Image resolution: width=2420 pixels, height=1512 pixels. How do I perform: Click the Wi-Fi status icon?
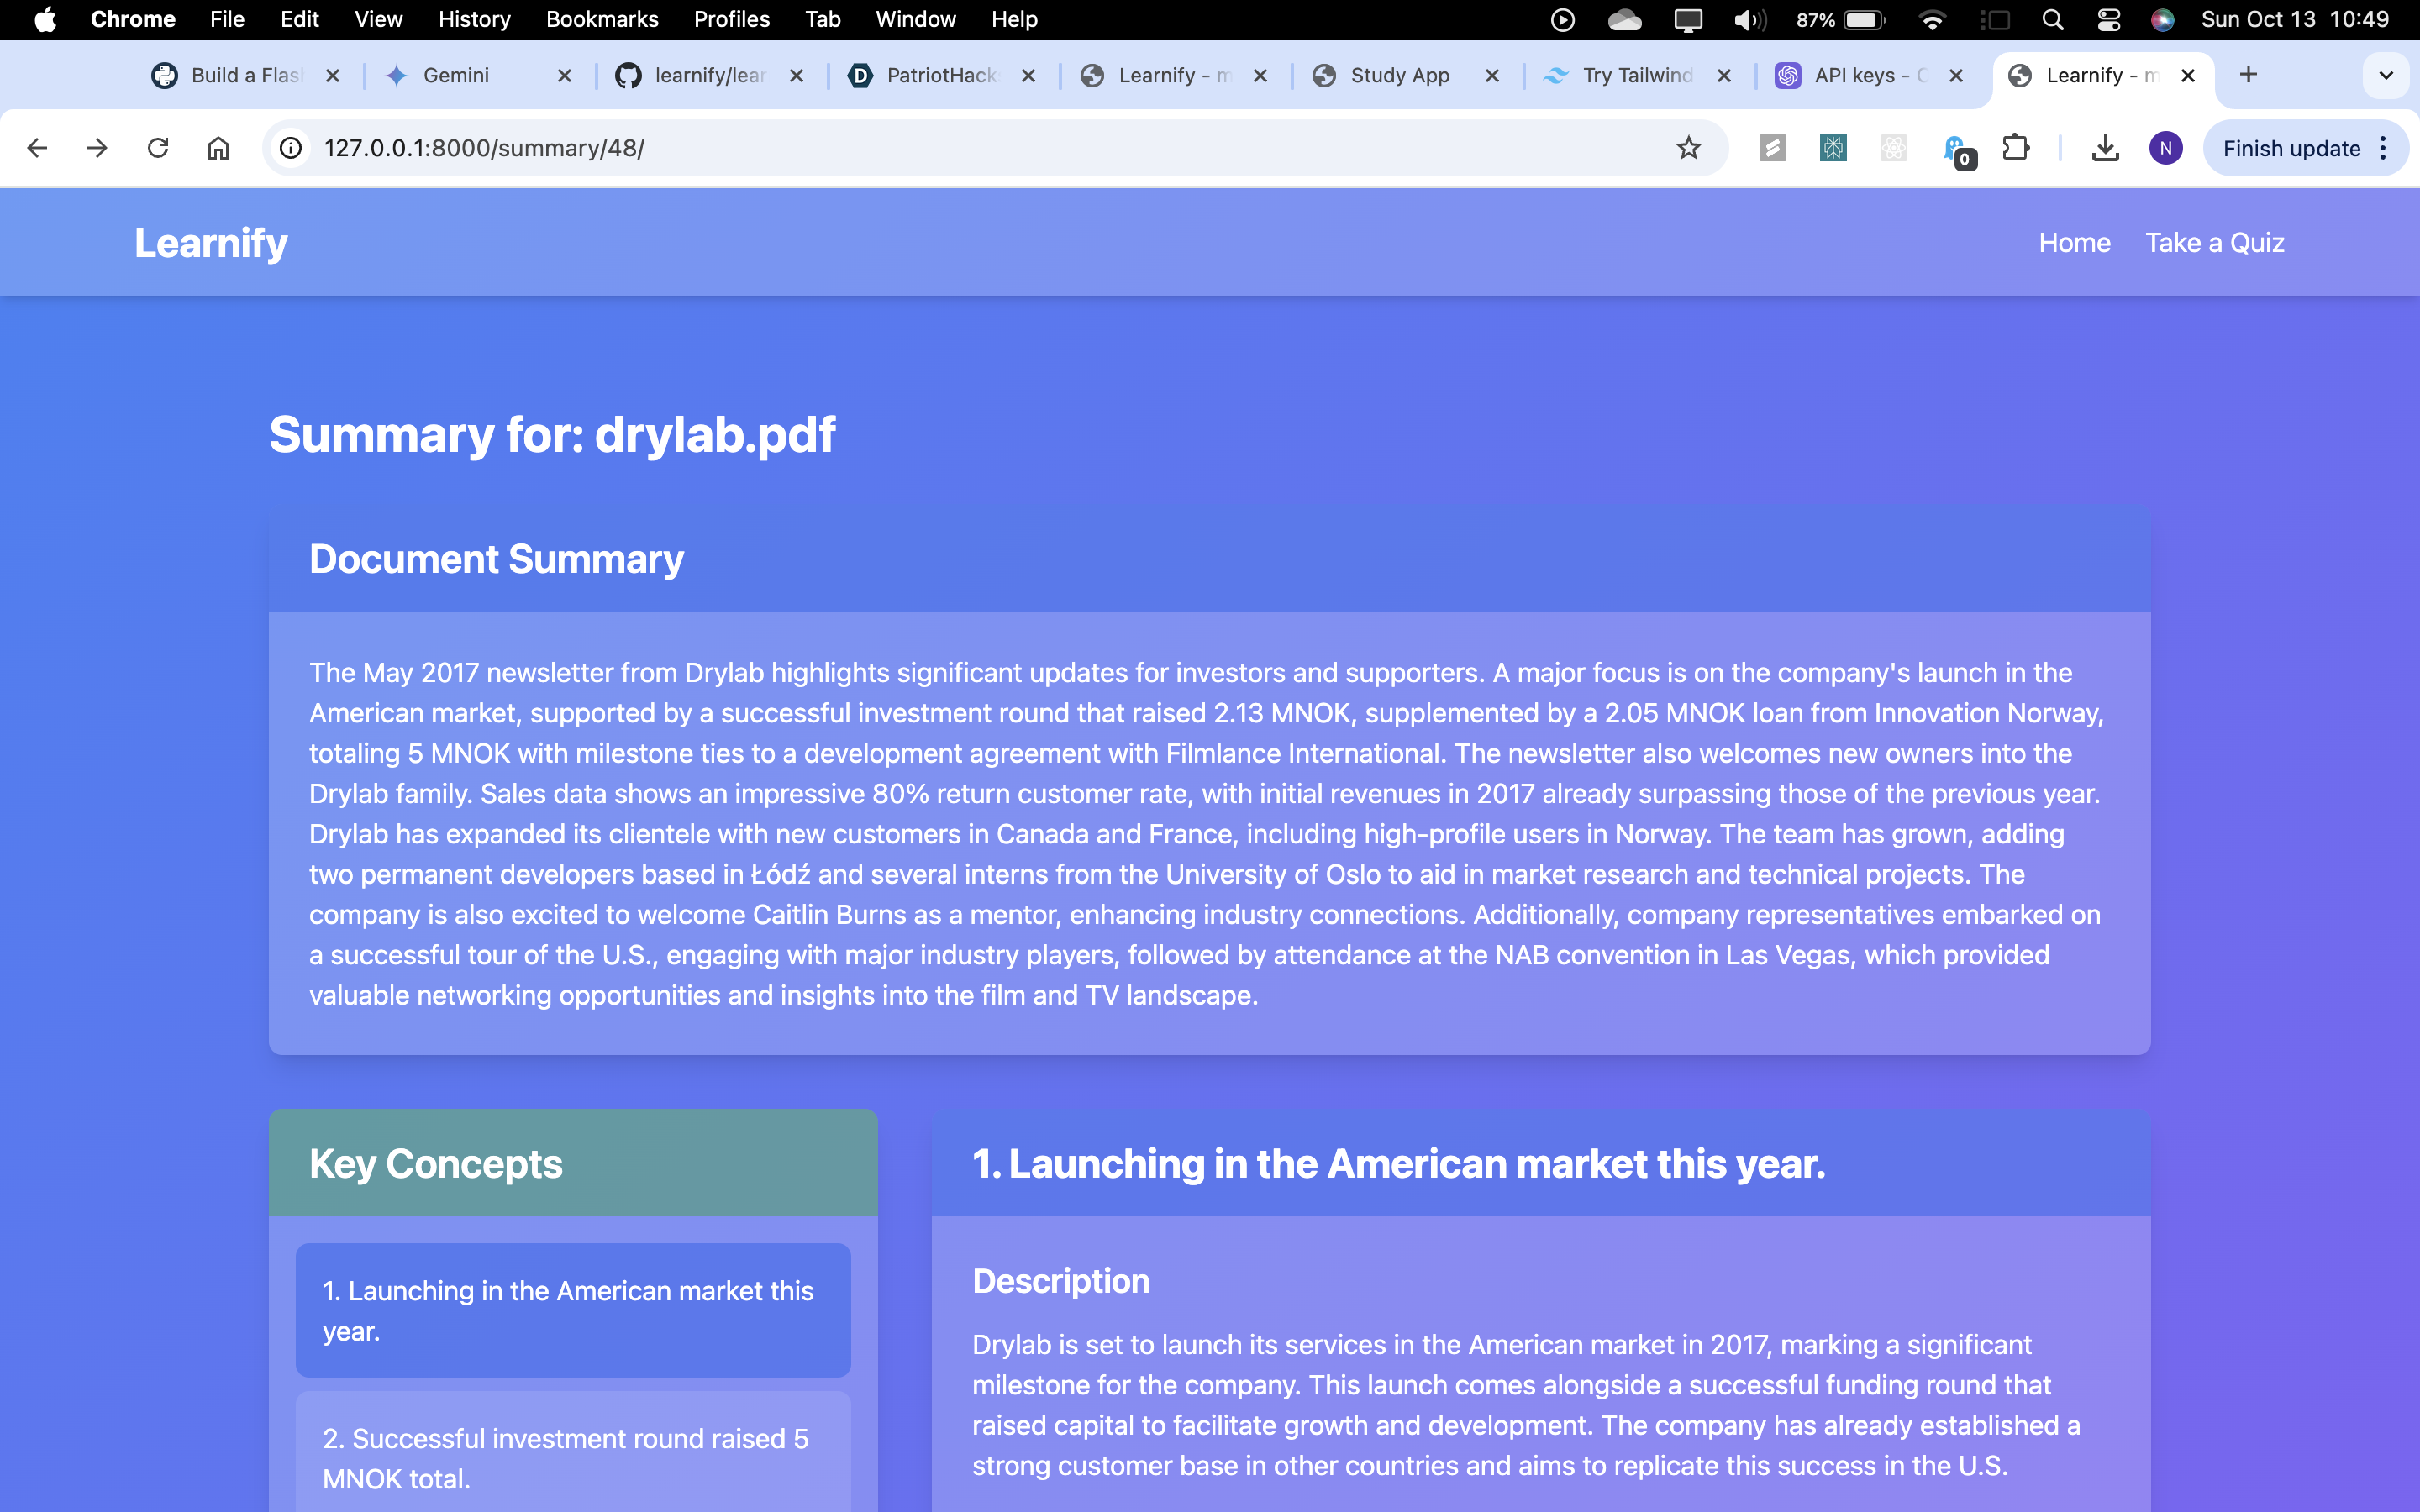1932,20
